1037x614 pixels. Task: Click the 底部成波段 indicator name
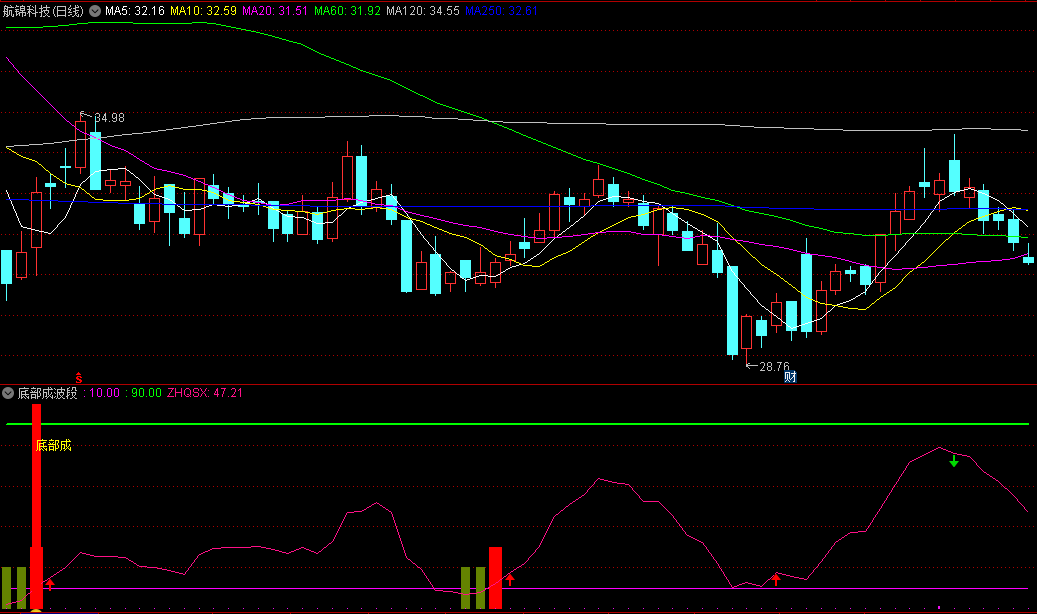tap(48, 393)
